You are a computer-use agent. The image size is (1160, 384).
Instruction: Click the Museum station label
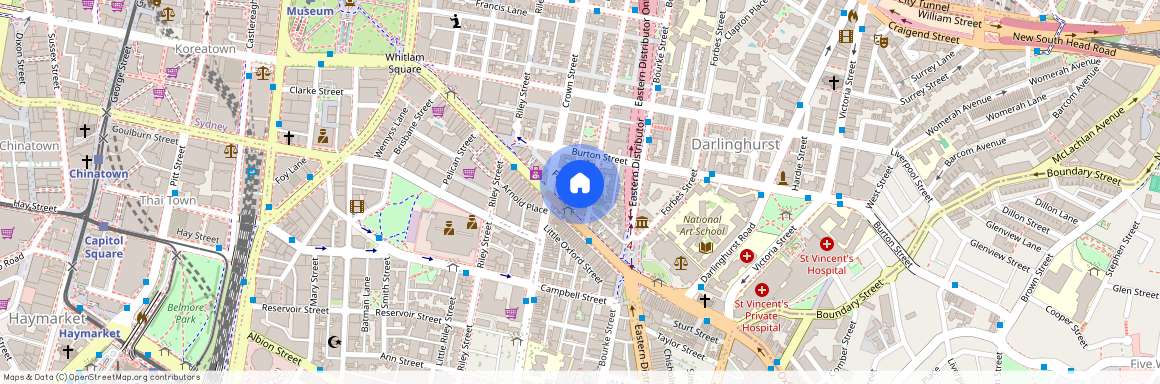(310, 11)
